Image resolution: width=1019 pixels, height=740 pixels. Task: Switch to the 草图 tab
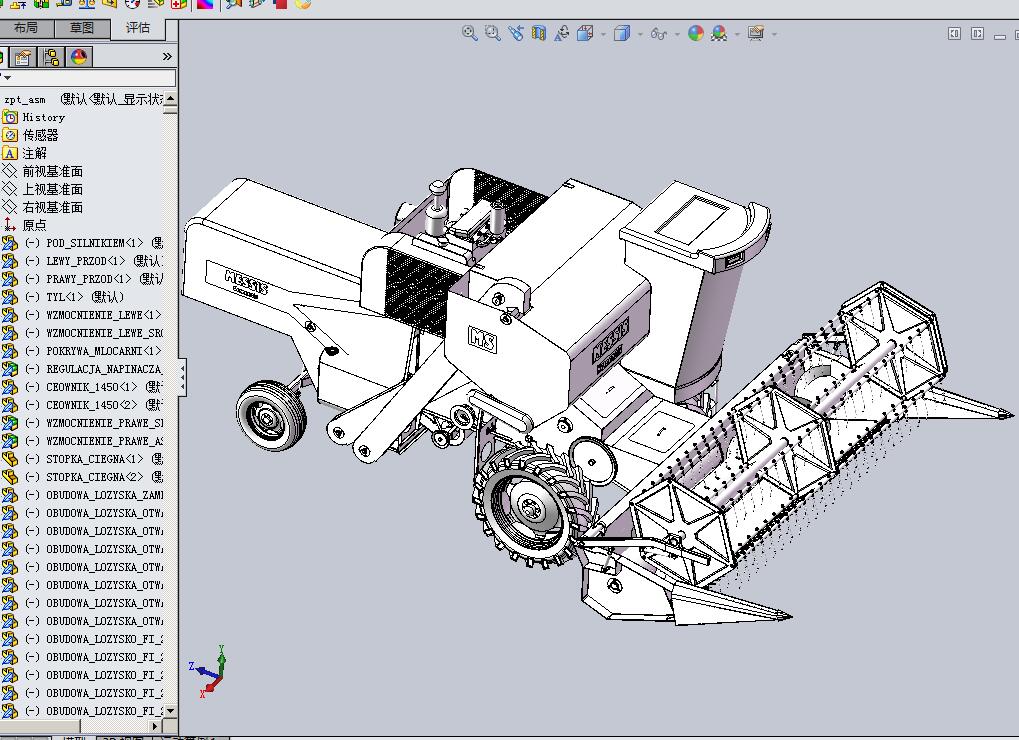click(x=82, y=28)
